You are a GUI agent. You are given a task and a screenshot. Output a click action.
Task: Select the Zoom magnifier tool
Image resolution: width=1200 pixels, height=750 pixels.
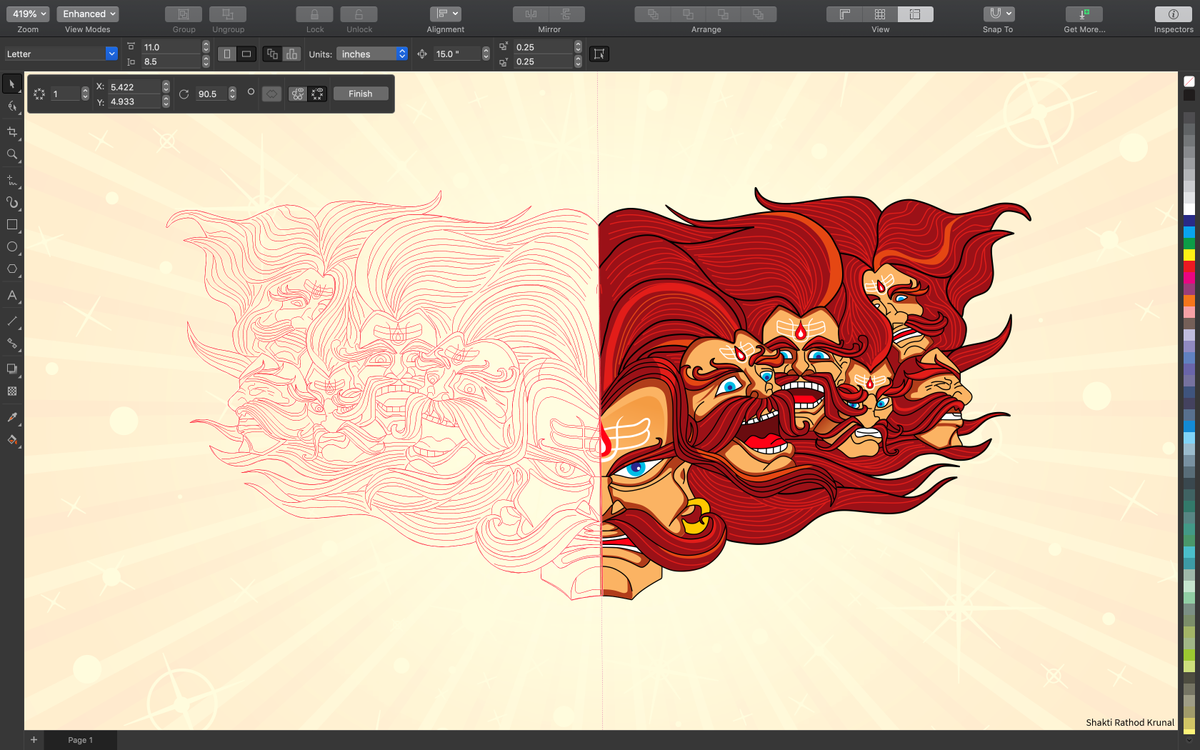click(x=12, y=154)
